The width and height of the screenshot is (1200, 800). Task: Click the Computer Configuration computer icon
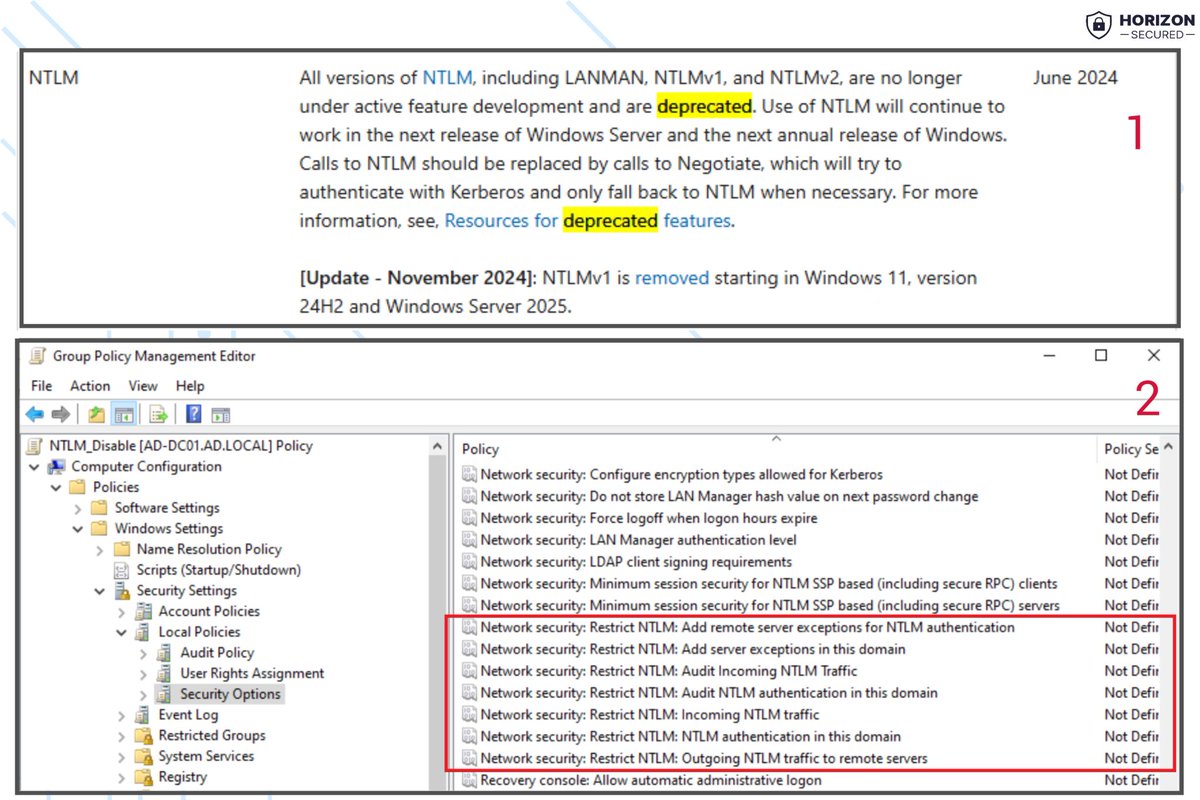(x=57, y=467)
